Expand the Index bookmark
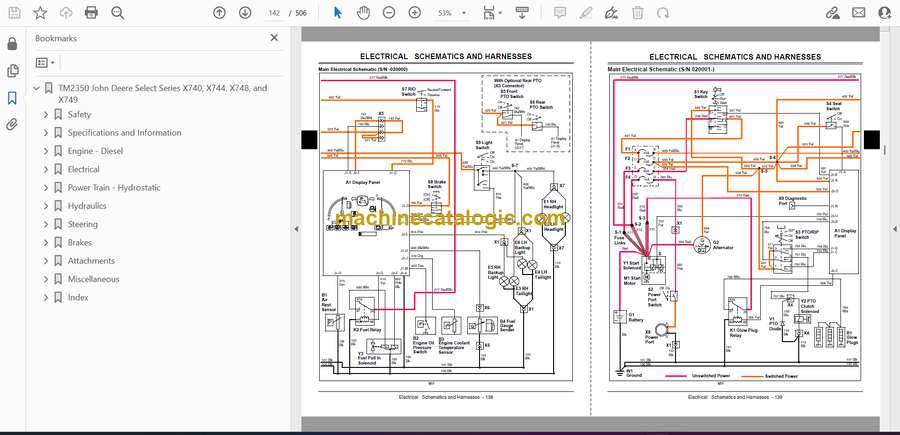Viewport: 900px width, 435px height. coord(46,297)
